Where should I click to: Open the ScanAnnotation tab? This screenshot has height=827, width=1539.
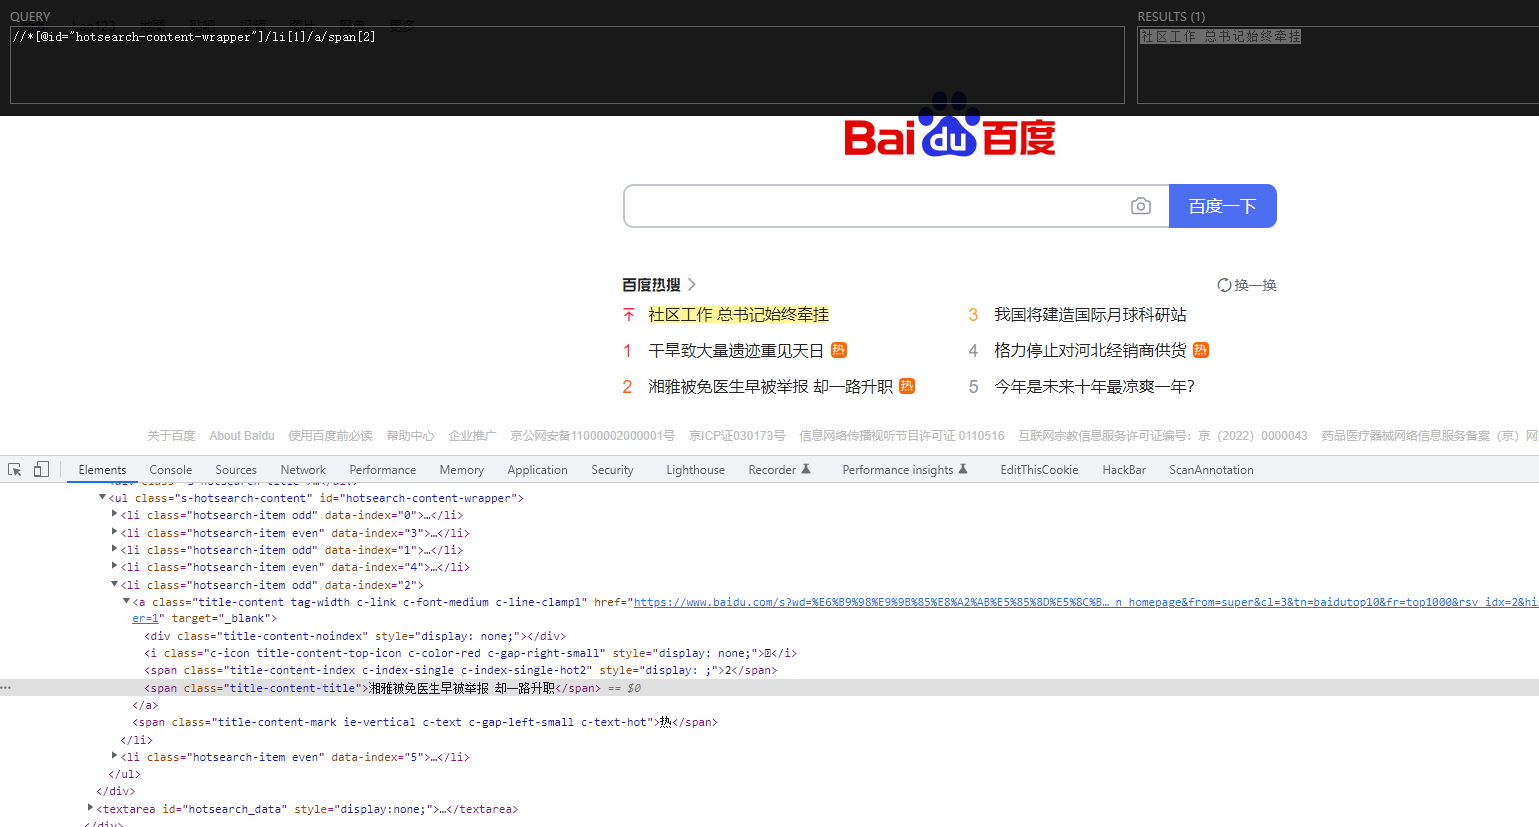[x=1211, y=470]
